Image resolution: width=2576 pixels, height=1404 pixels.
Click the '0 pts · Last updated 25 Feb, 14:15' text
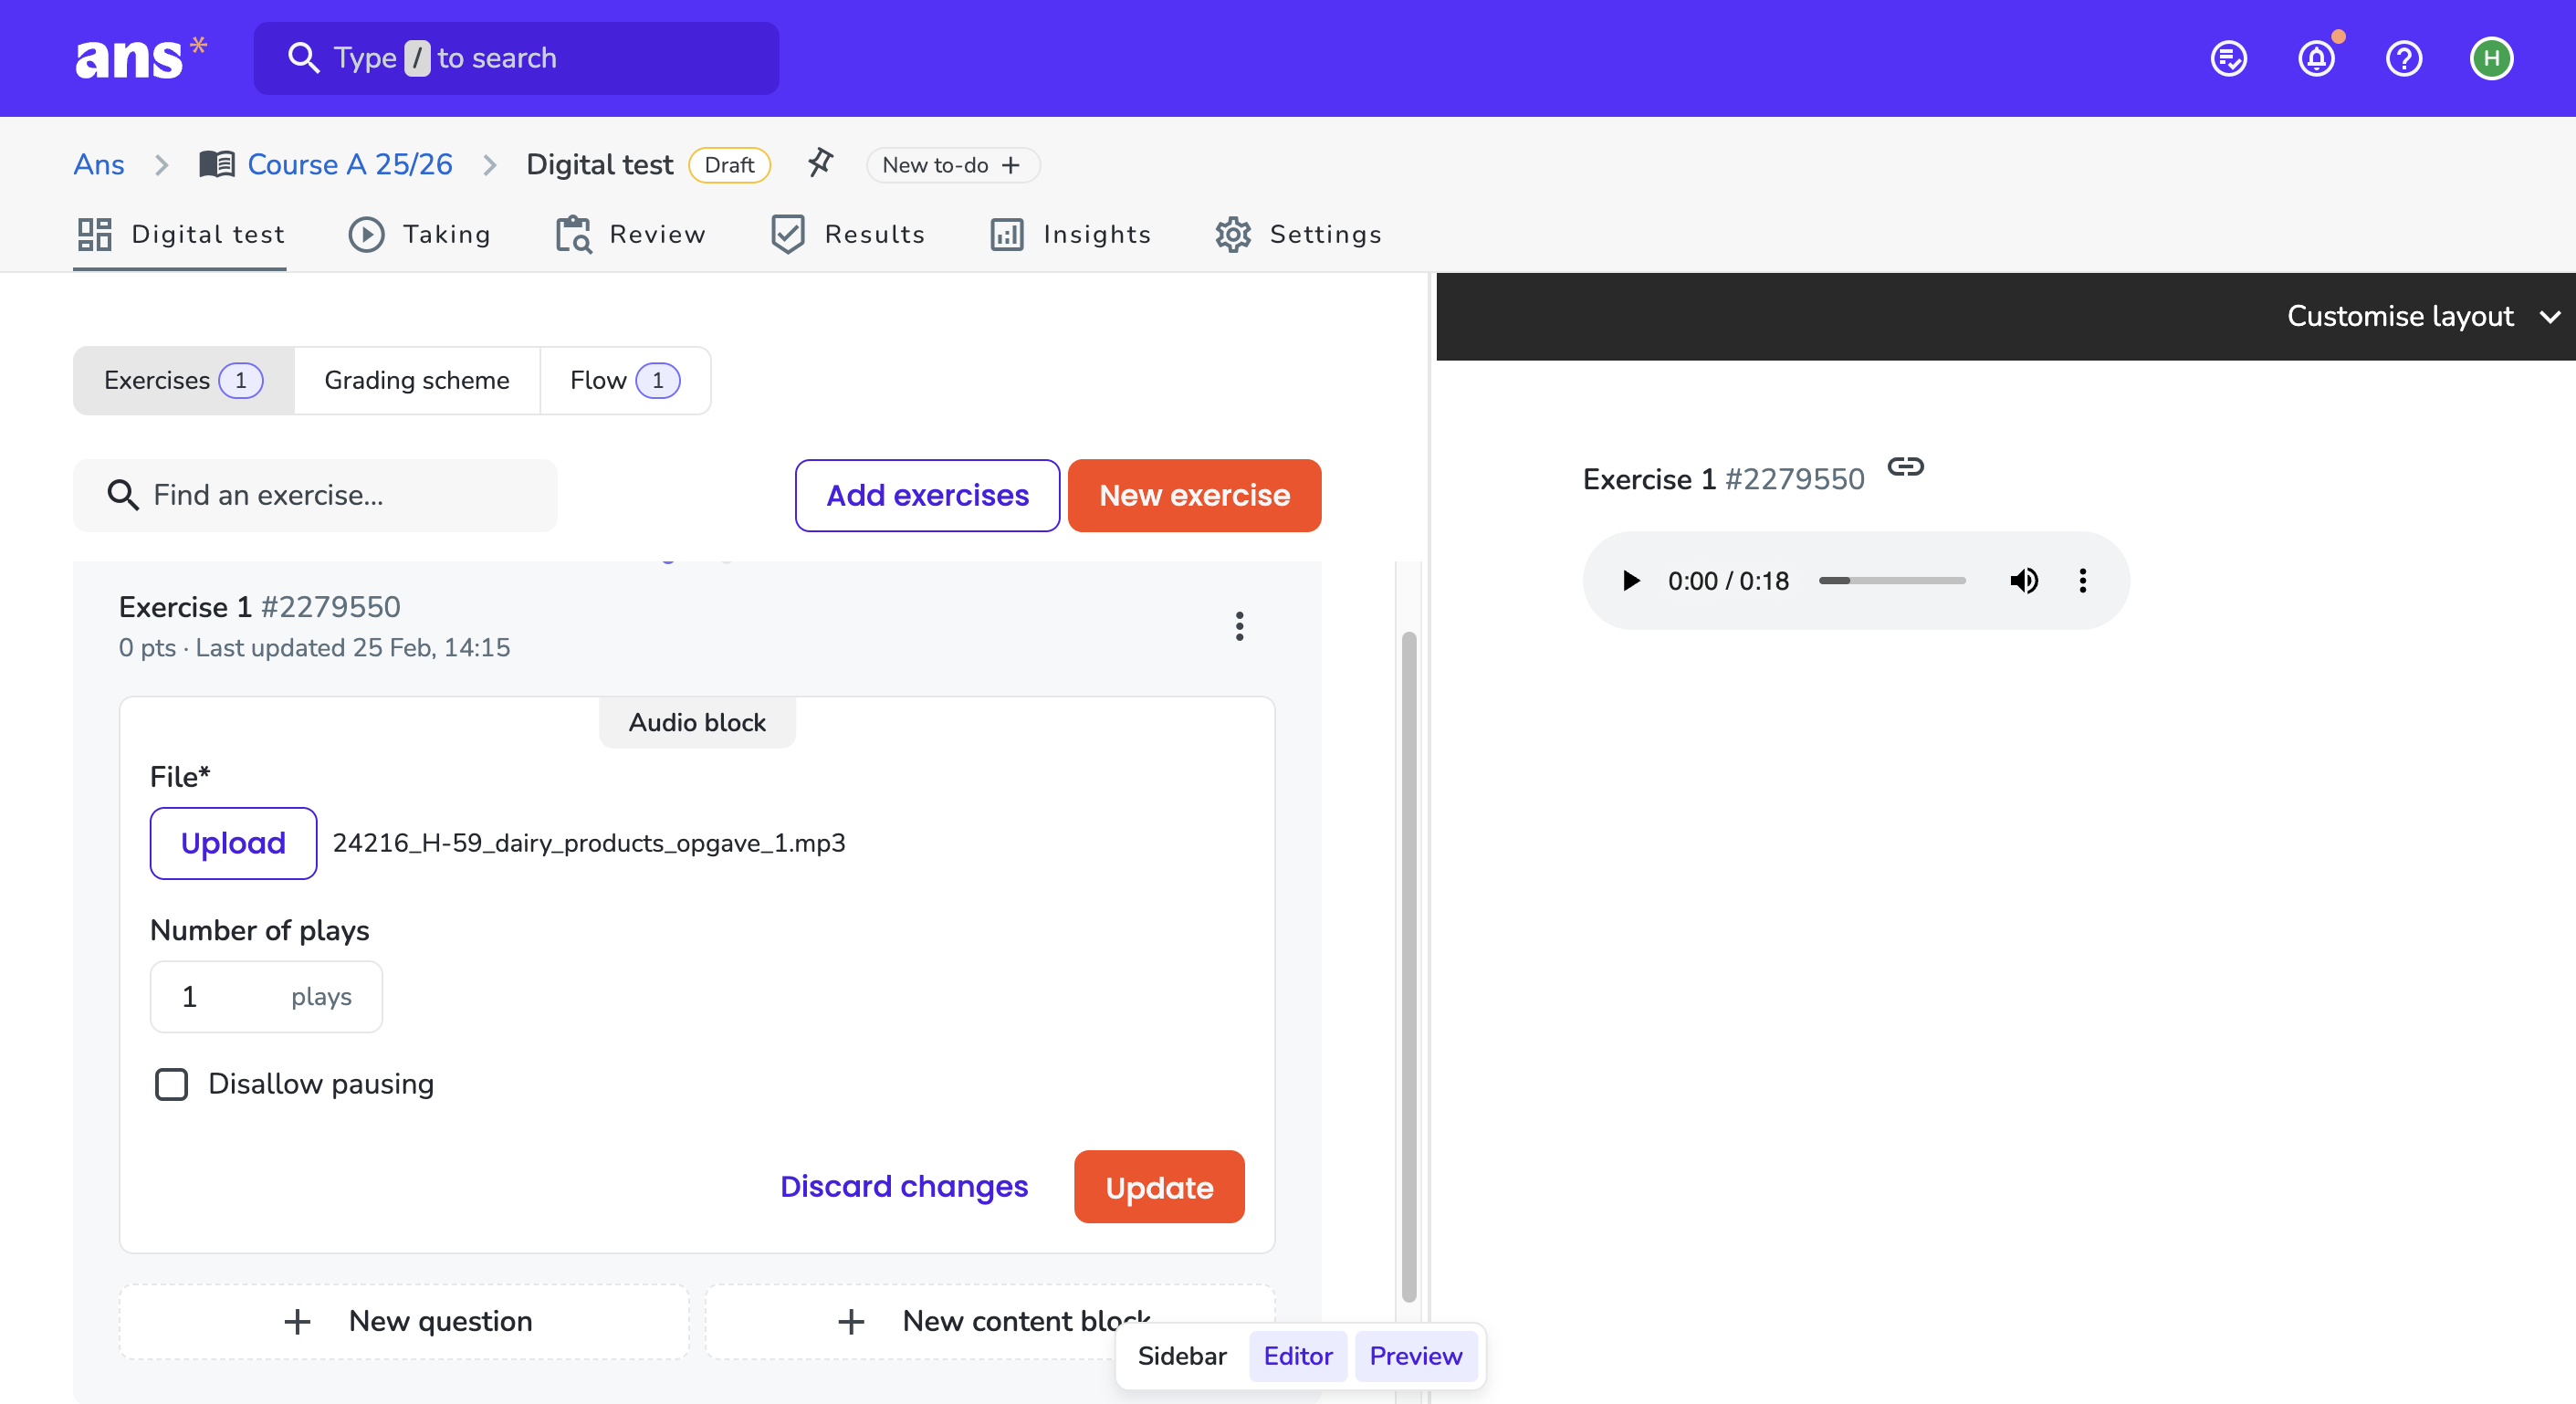click(314, 647)
